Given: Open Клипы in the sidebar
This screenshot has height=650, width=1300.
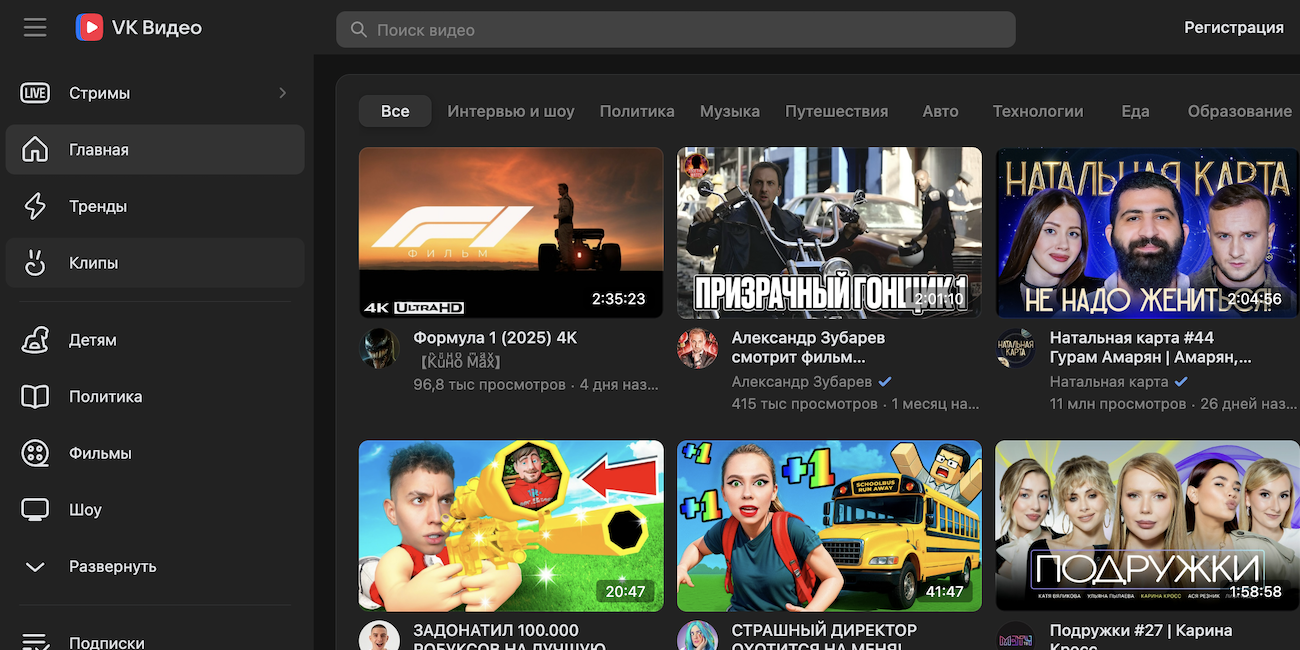Looking at the screenshot, I should (93, 263).
